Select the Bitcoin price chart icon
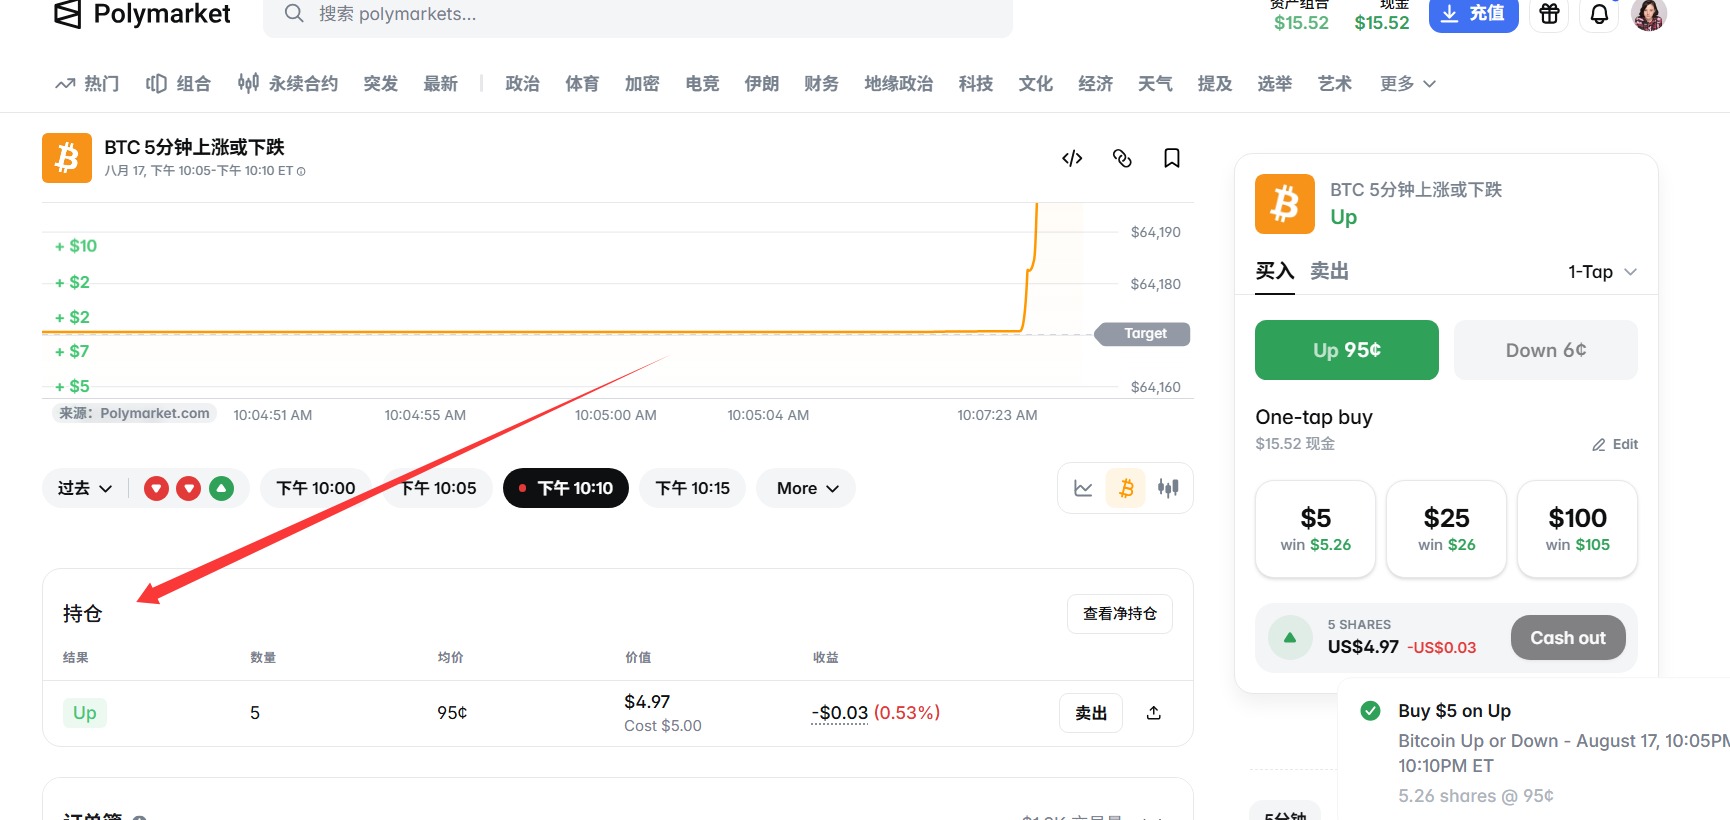Screen dimensions: 1730x820 tap(1126, 488)
